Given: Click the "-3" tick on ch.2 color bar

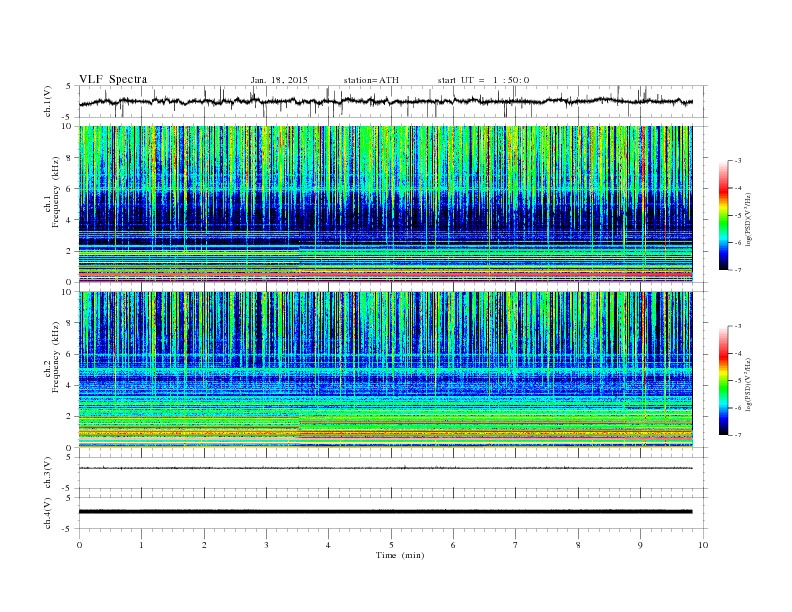Looking at the screenshot, I should tap(738, 326).
